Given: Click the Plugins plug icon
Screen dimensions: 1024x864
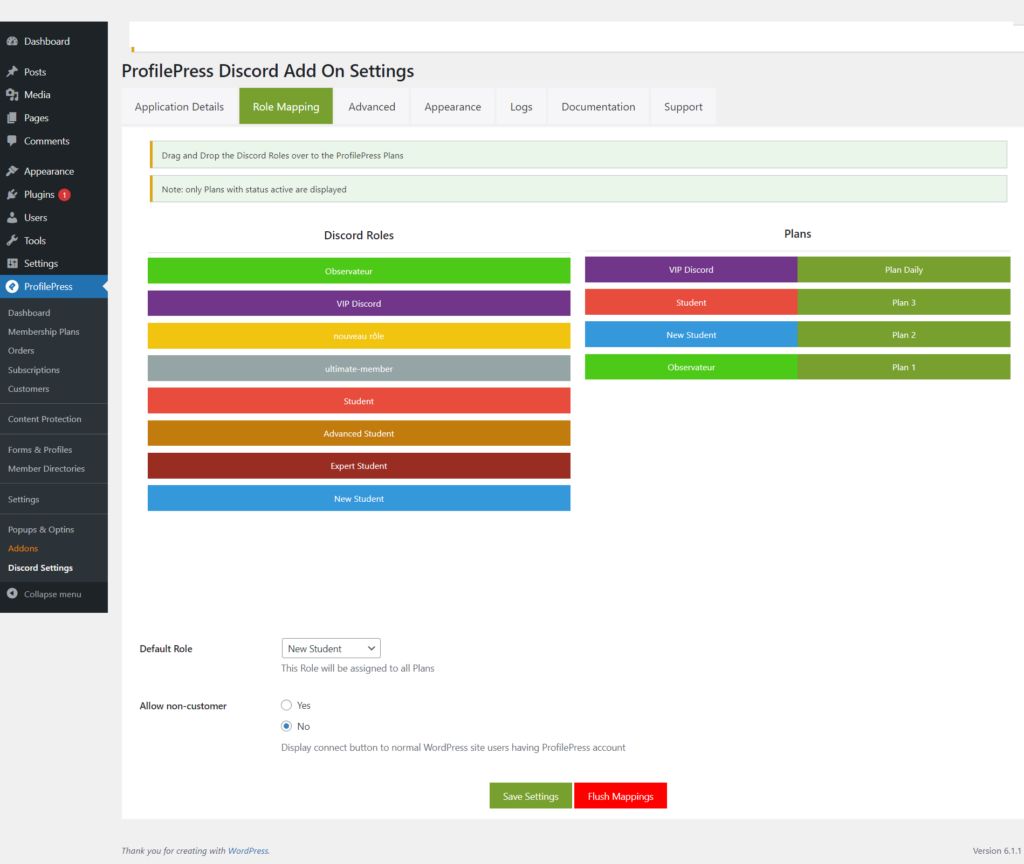Looking at the screenshot, I should [x=12, y=195].
